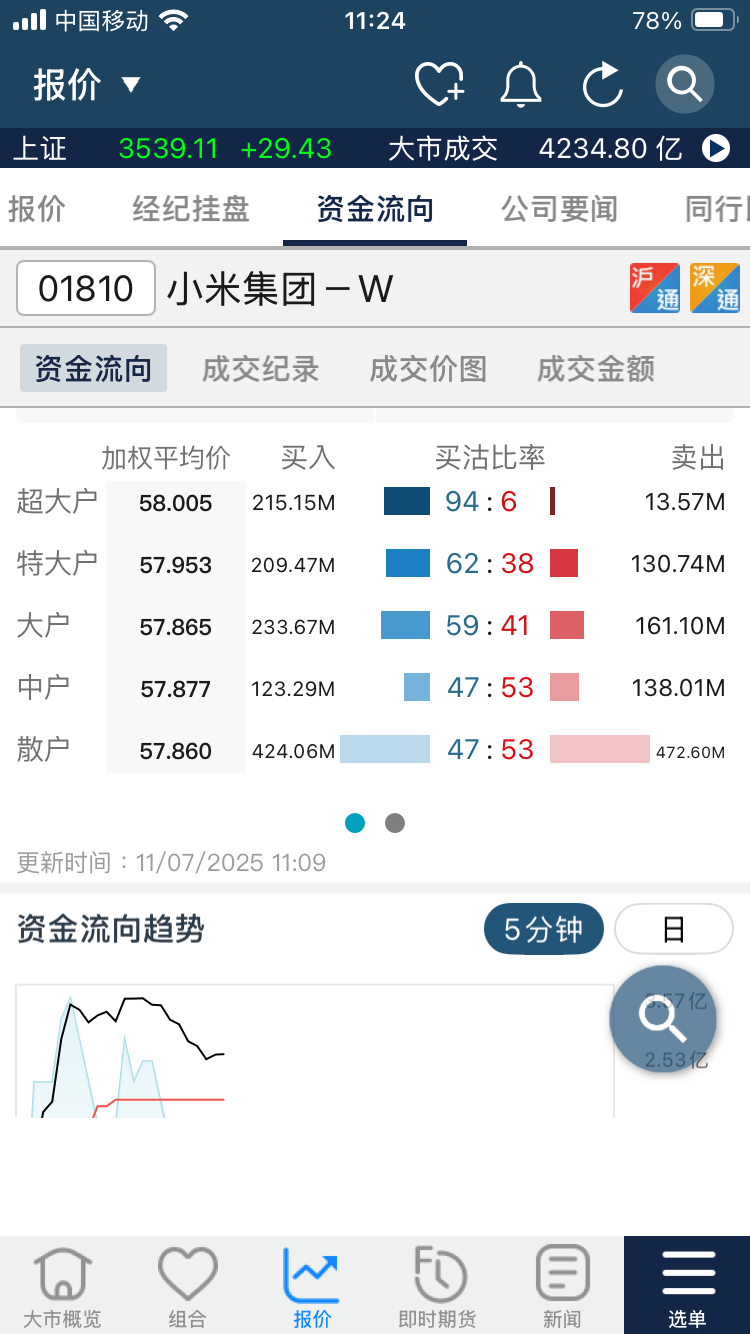Tap the 散户 pink sell bar

[600, 749]
